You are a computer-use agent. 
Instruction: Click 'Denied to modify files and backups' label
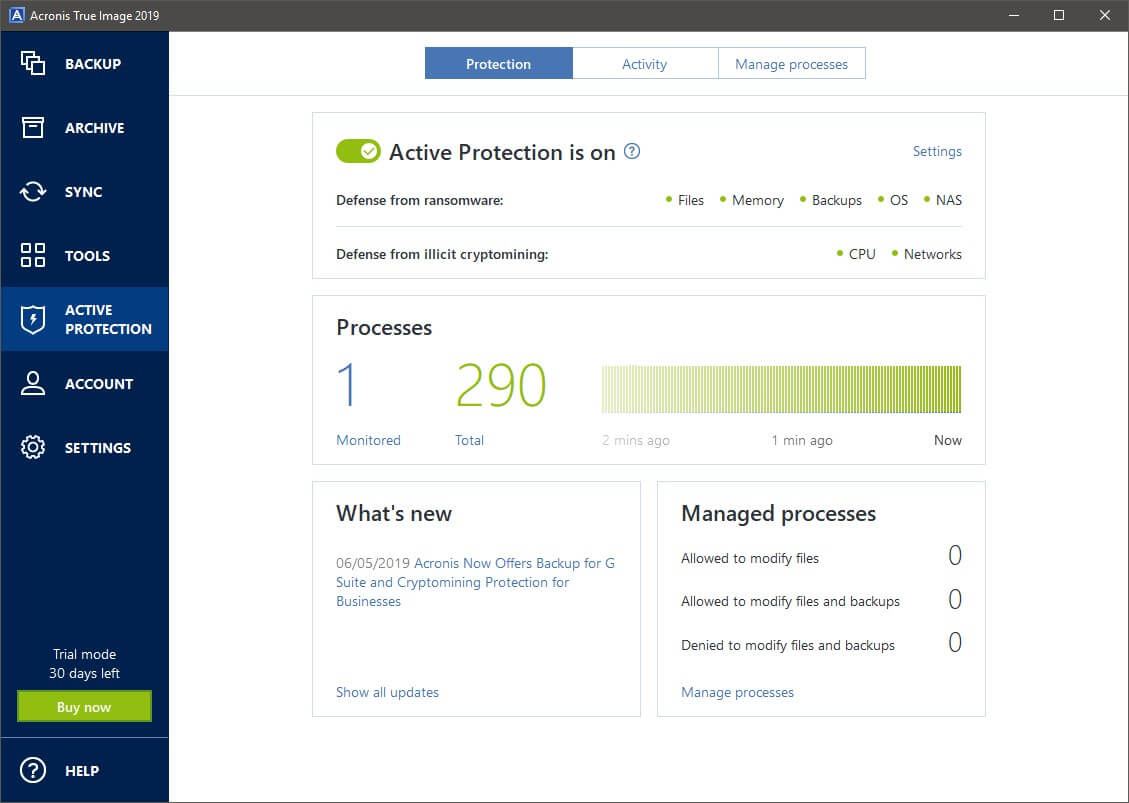click(788, 645)
